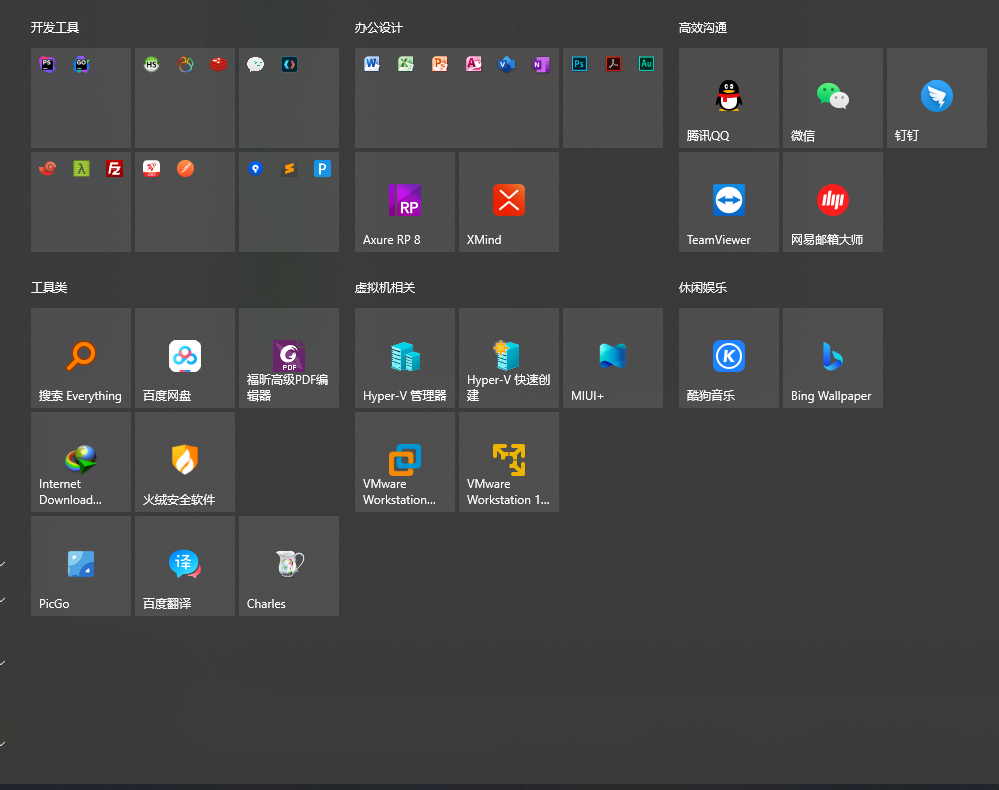This screenshot has width=999, height=790.
Task: Click the Sublime Text icon
Action: click(x=289, y=168)
